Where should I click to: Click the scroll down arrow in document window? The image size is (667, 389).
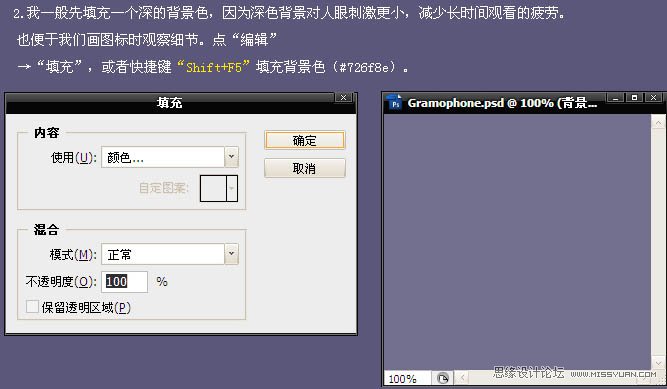(658, 363)
